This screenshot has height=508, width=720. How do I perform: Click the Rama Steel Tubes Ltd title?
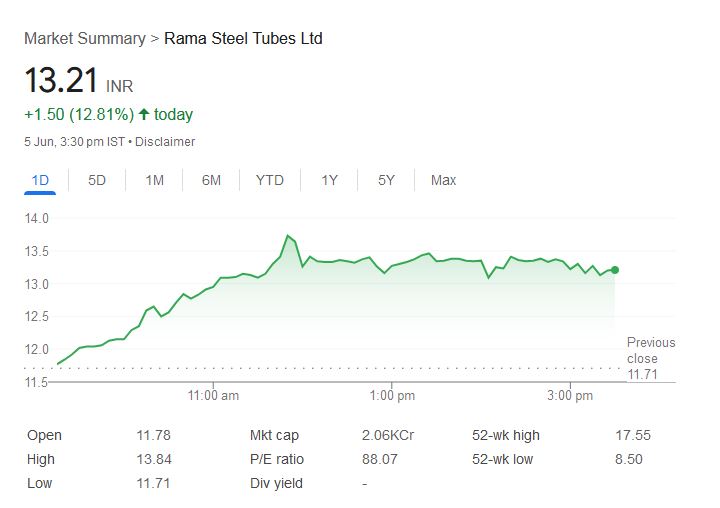coord(243,38)
